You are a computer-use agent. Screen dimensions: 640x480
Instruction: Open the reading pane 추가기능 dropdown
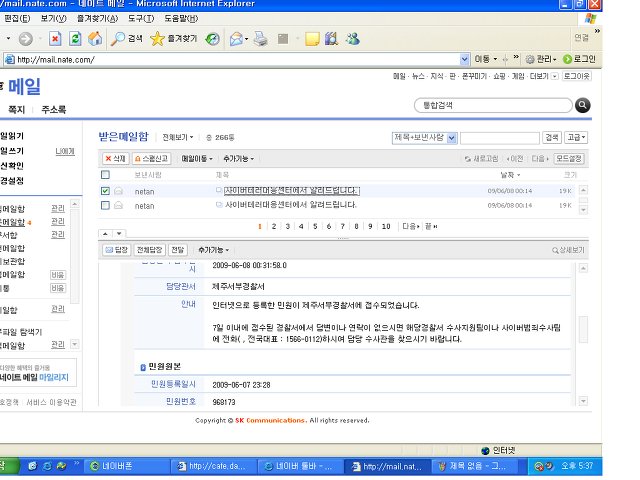coord(213,250)
